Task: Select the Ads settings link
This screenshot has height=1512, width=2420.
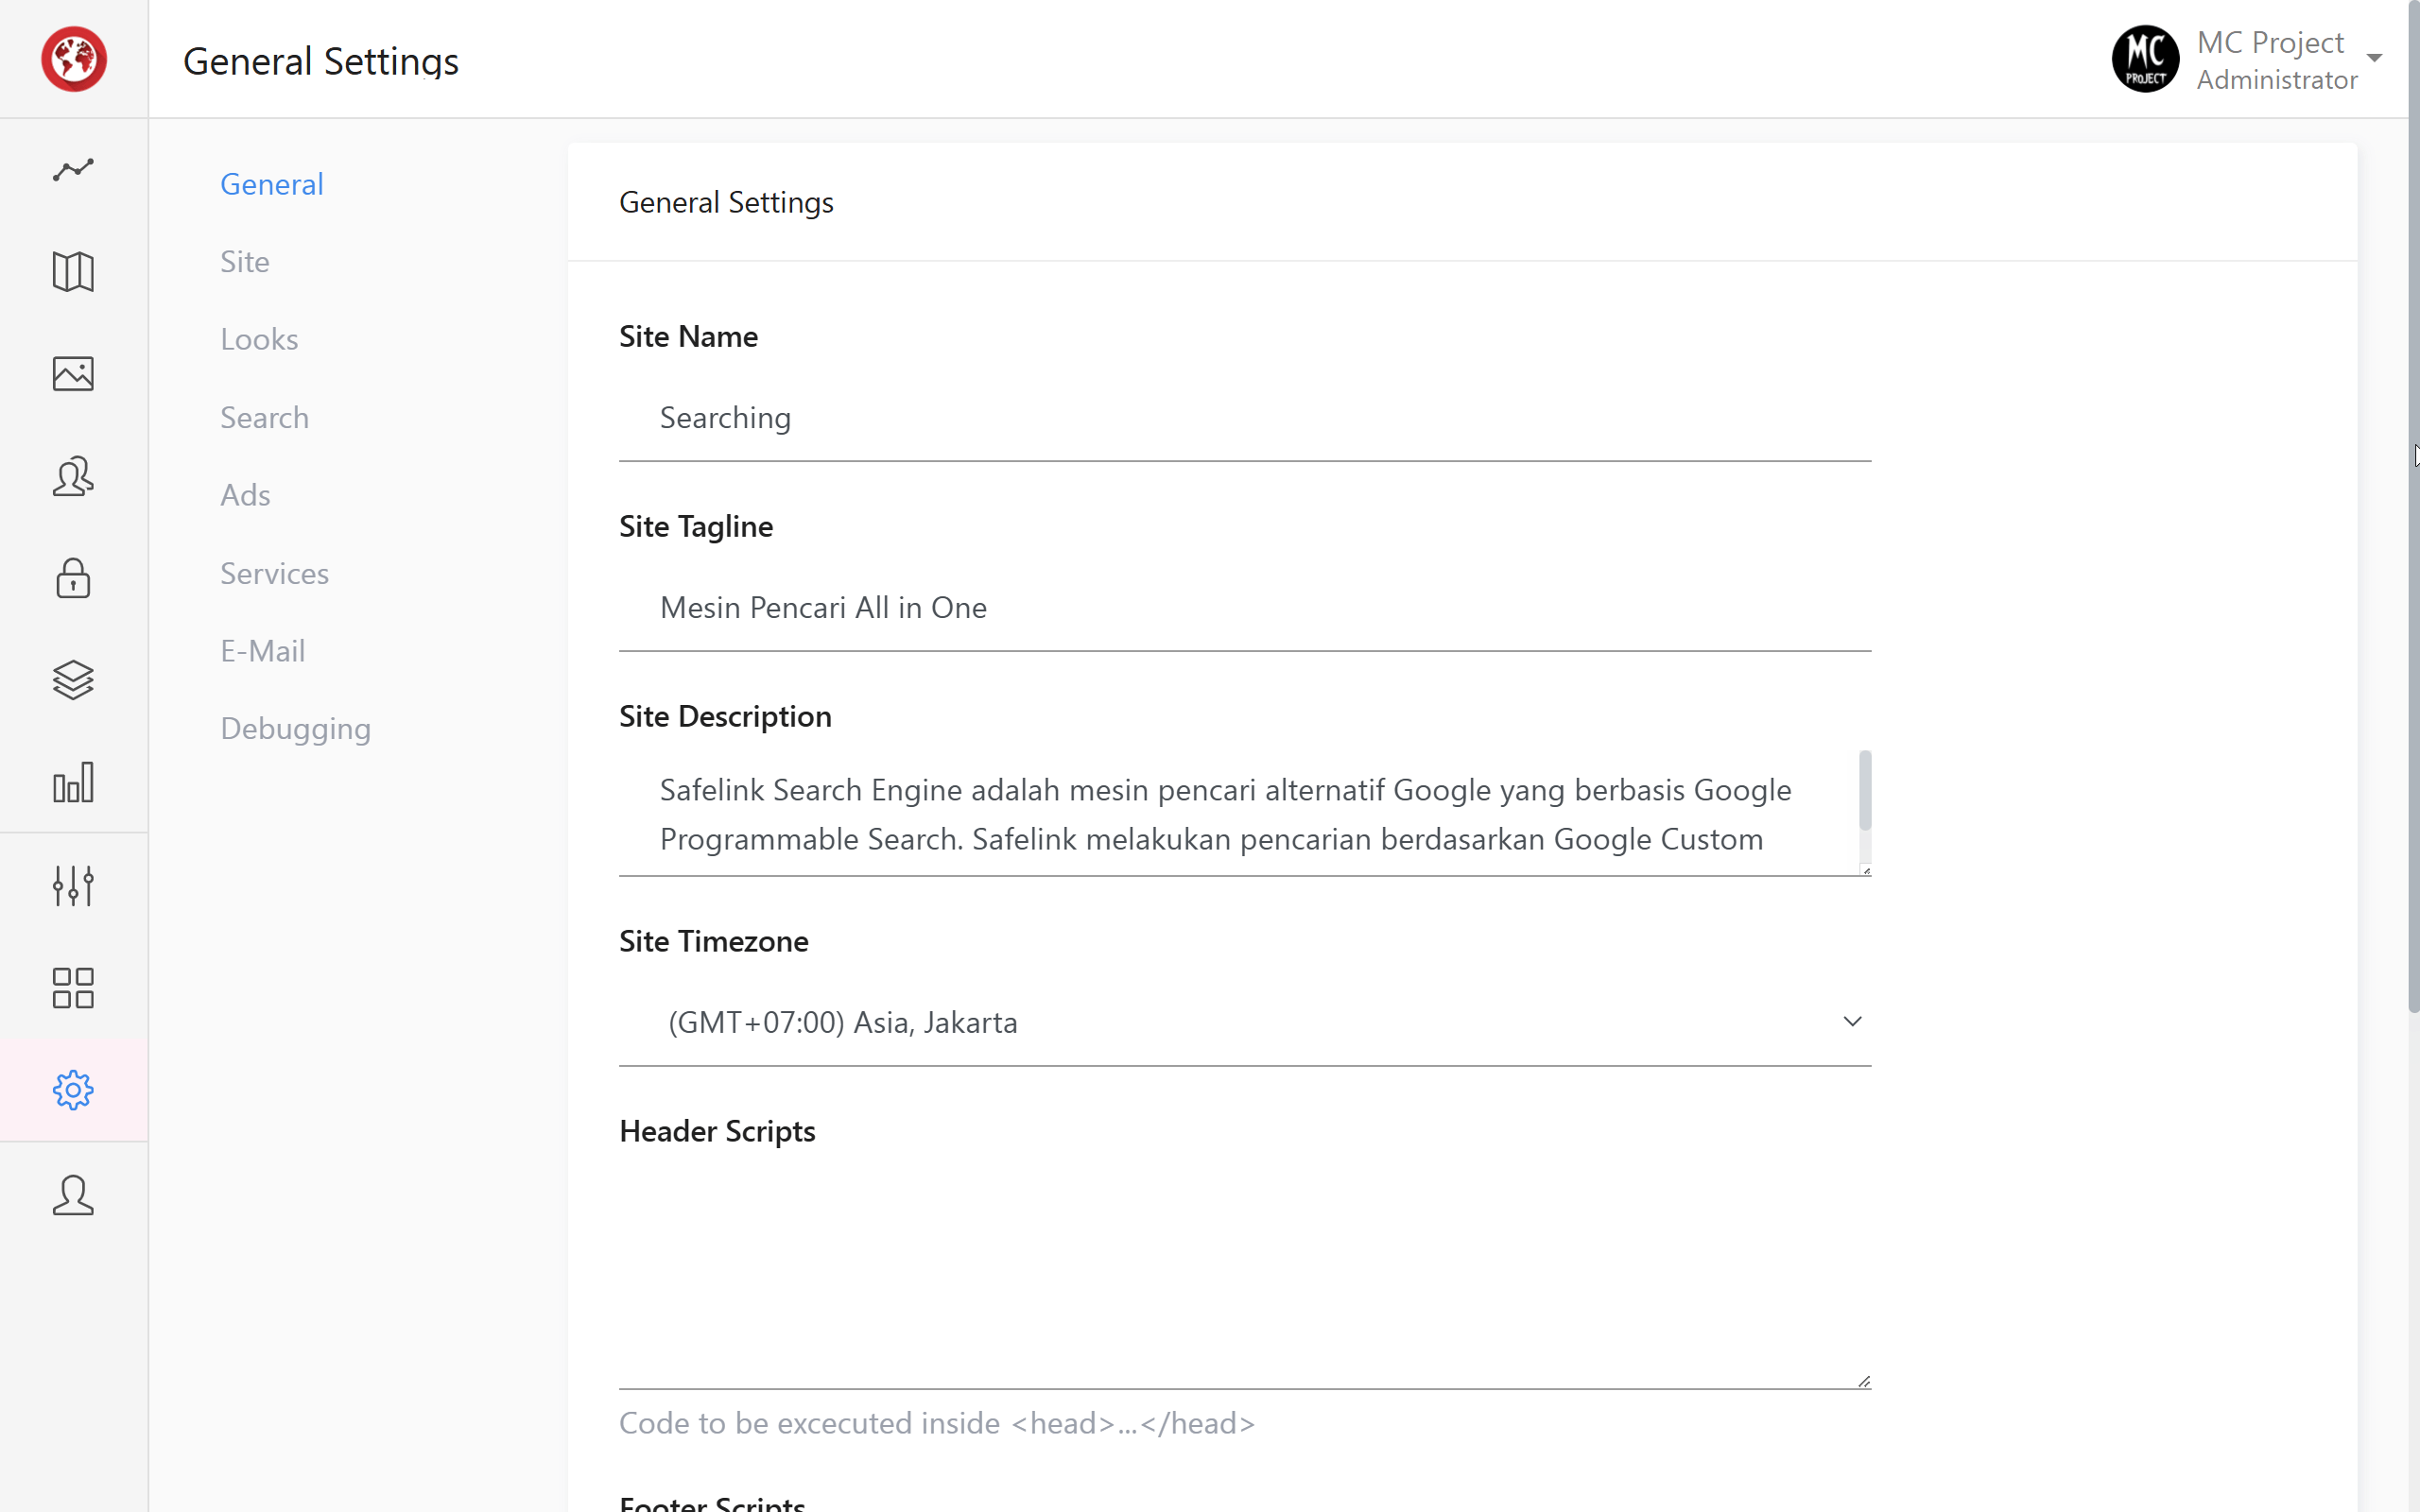Action: tap(245, 495)
